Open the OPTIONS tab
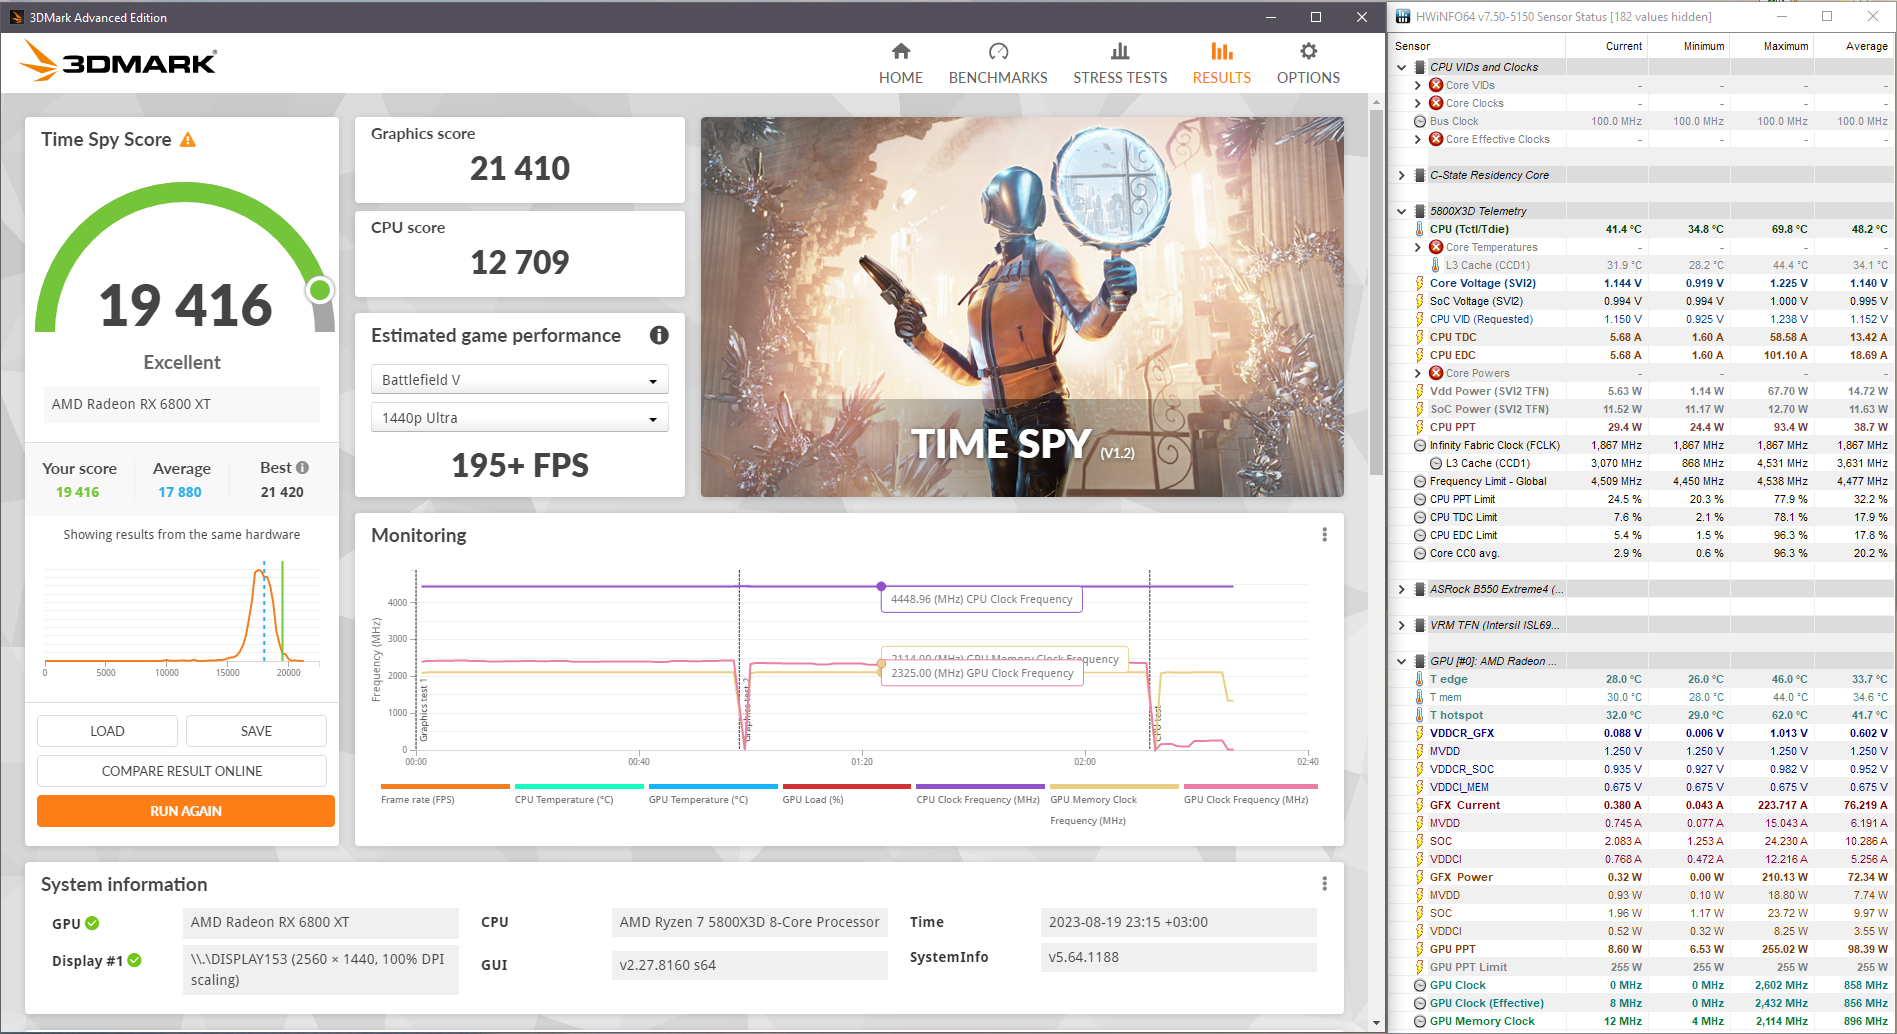1897x1034 pixels. (1308, 64)
